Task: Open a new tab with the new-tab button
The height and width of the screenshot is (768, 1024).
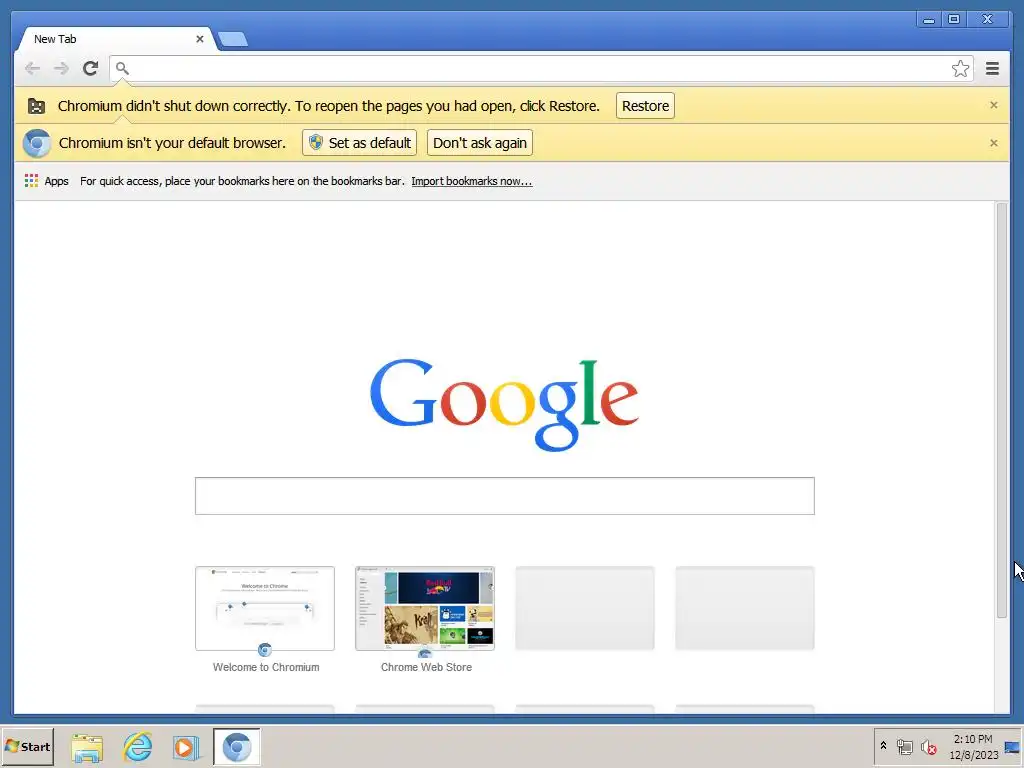Action: pos(232,39)
